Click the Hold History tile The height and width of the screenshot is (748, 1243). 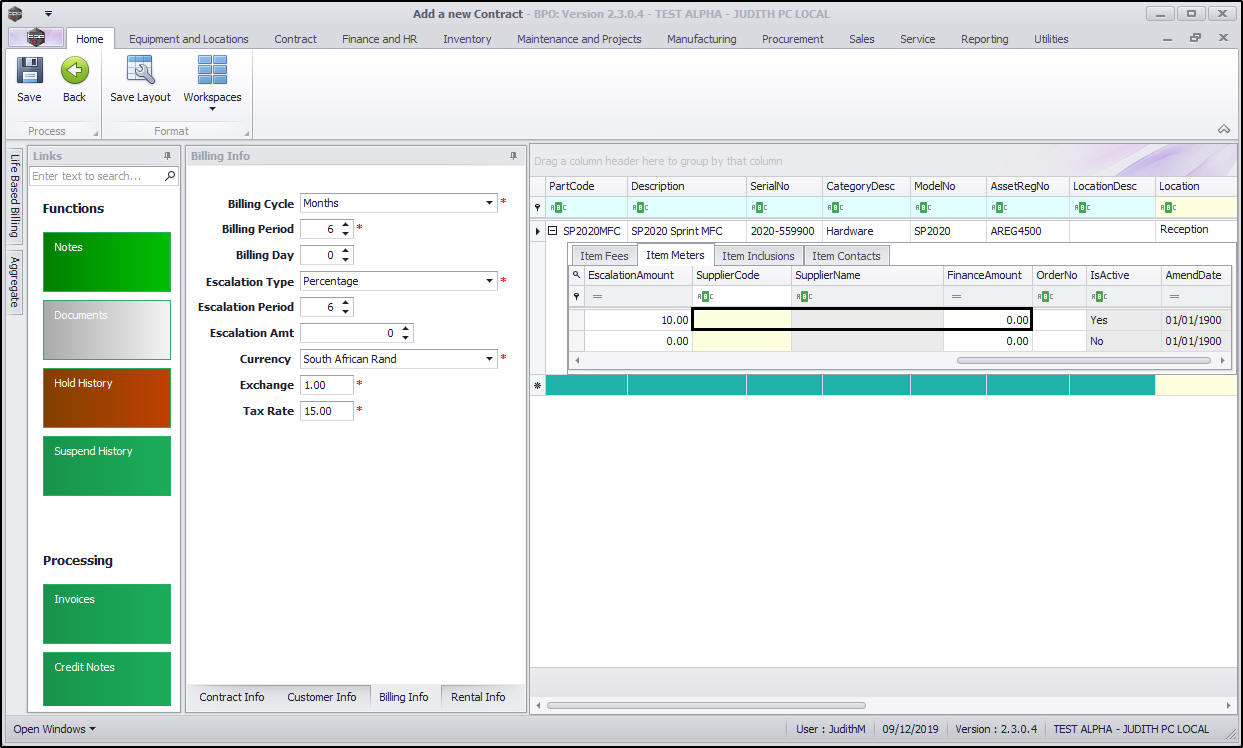point(107,397)
